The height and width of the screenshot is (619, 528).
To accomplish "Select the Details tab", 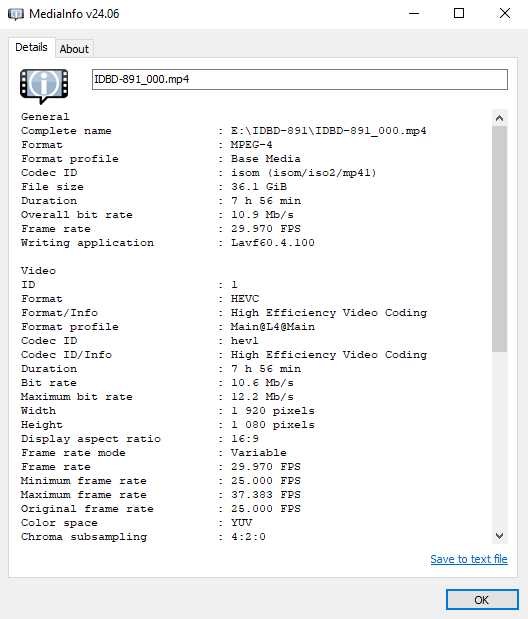I will (31, 47).
